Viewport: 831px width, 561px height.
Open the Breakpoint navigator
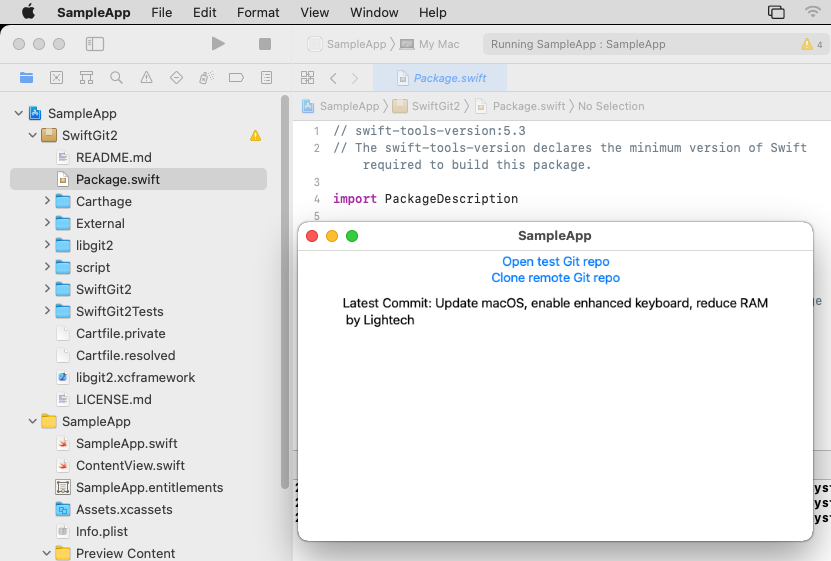pyautogui.click(x=236, y=78)
